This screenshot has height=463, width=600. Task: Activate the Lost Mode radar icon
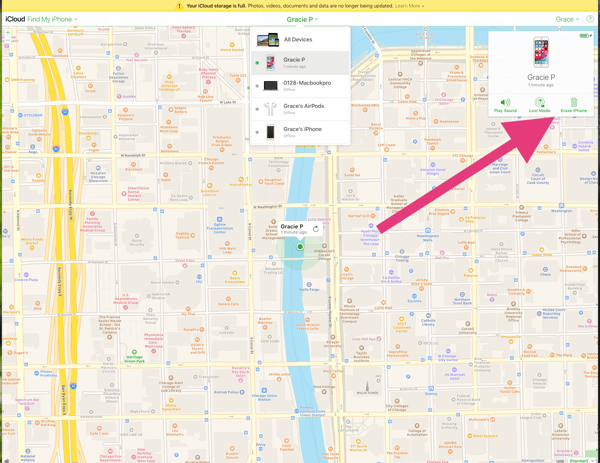click(540, 102)
